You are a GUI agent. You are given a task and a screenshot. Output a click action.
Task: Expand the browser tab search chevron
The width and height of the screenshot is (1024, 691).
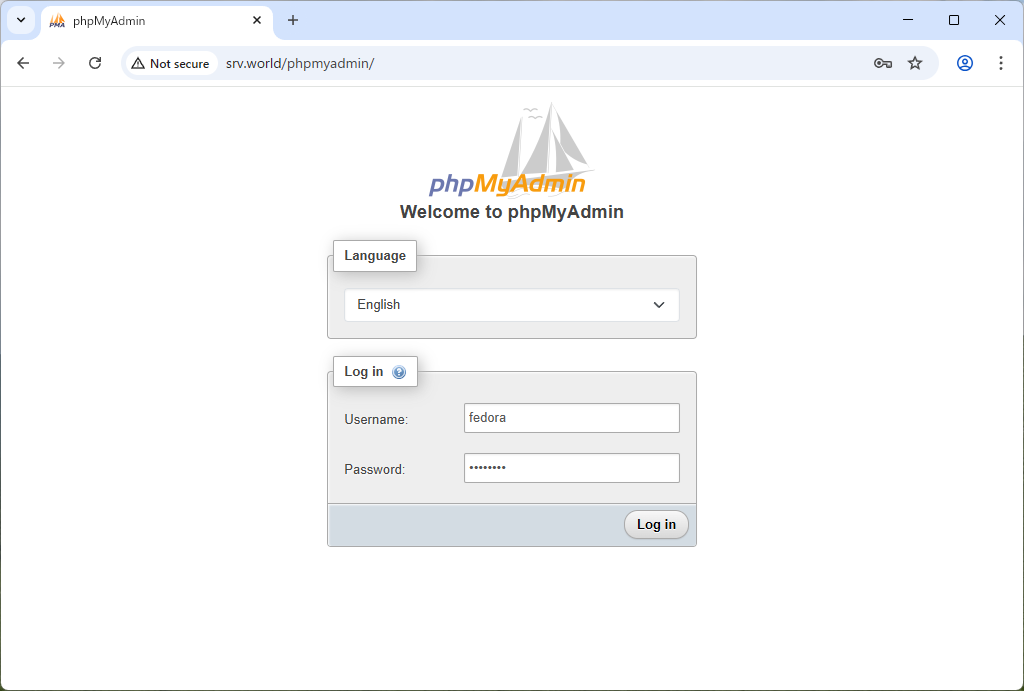(20, 20)
